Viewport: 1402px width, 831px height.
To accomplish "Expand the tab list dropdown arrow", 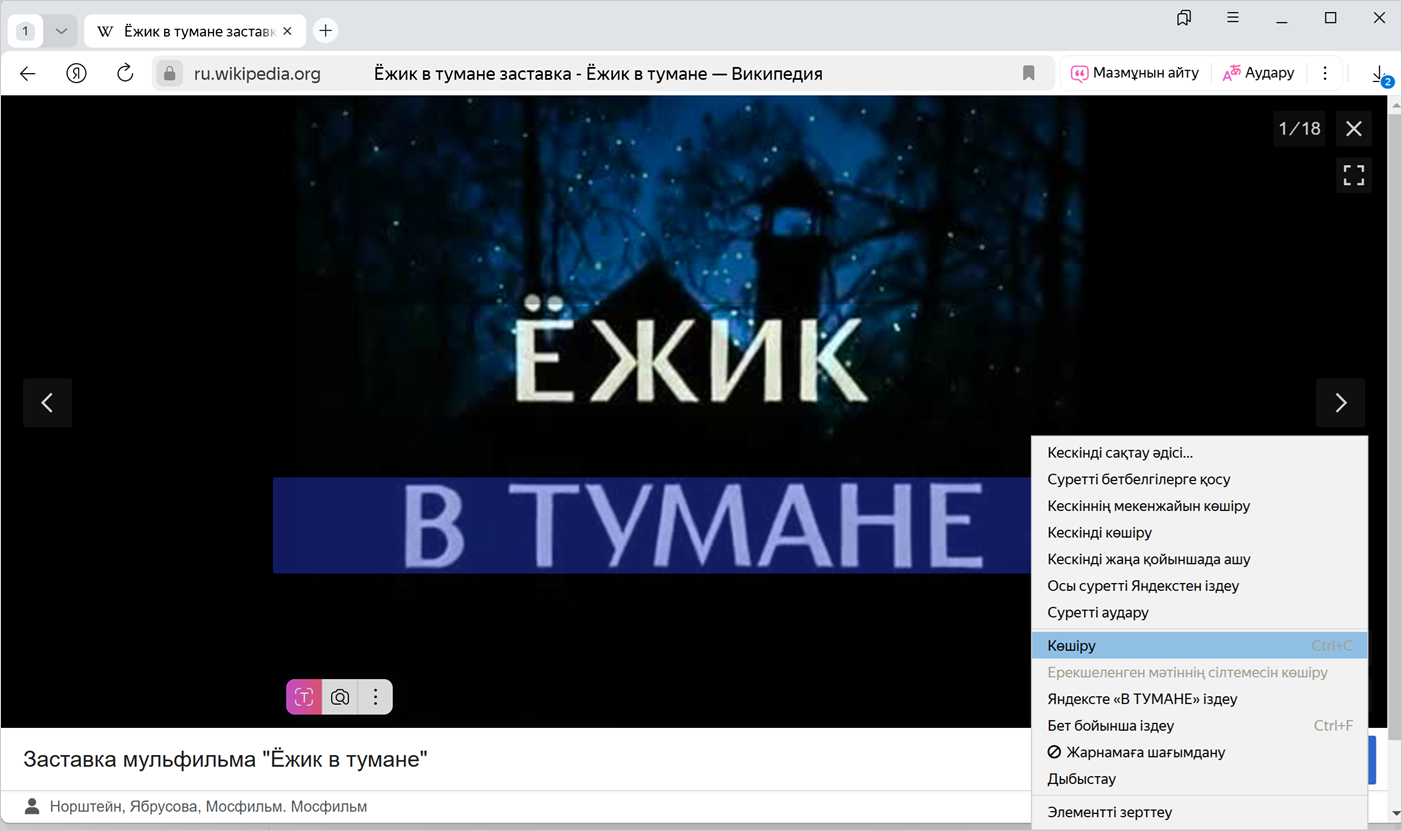I will click(61, 31).
